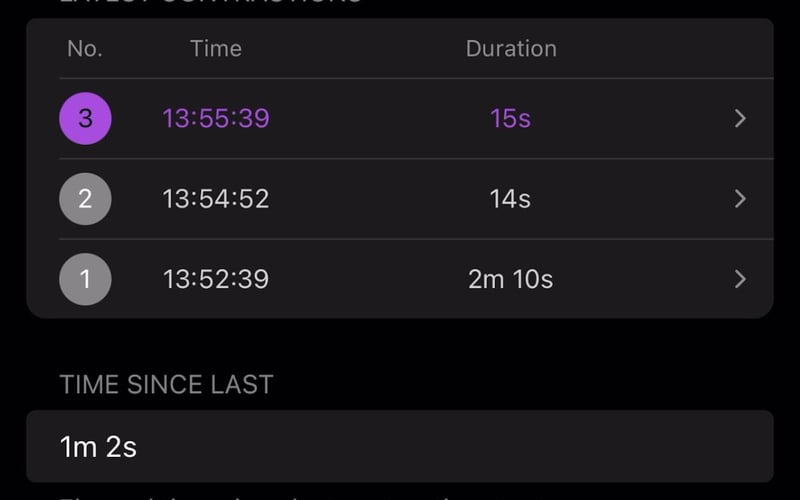Screen dimensions: 800x500
Task: Tap the 14s duration value
Action: click(x=510, y=199)
